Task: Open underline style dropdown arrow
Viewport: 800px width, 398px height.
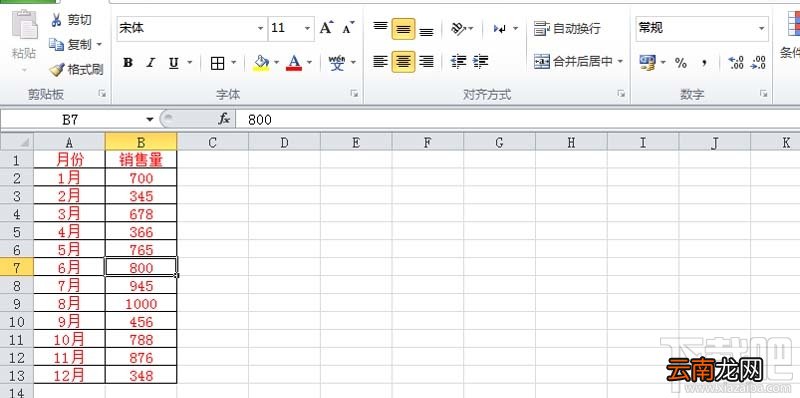Action: 189,63
